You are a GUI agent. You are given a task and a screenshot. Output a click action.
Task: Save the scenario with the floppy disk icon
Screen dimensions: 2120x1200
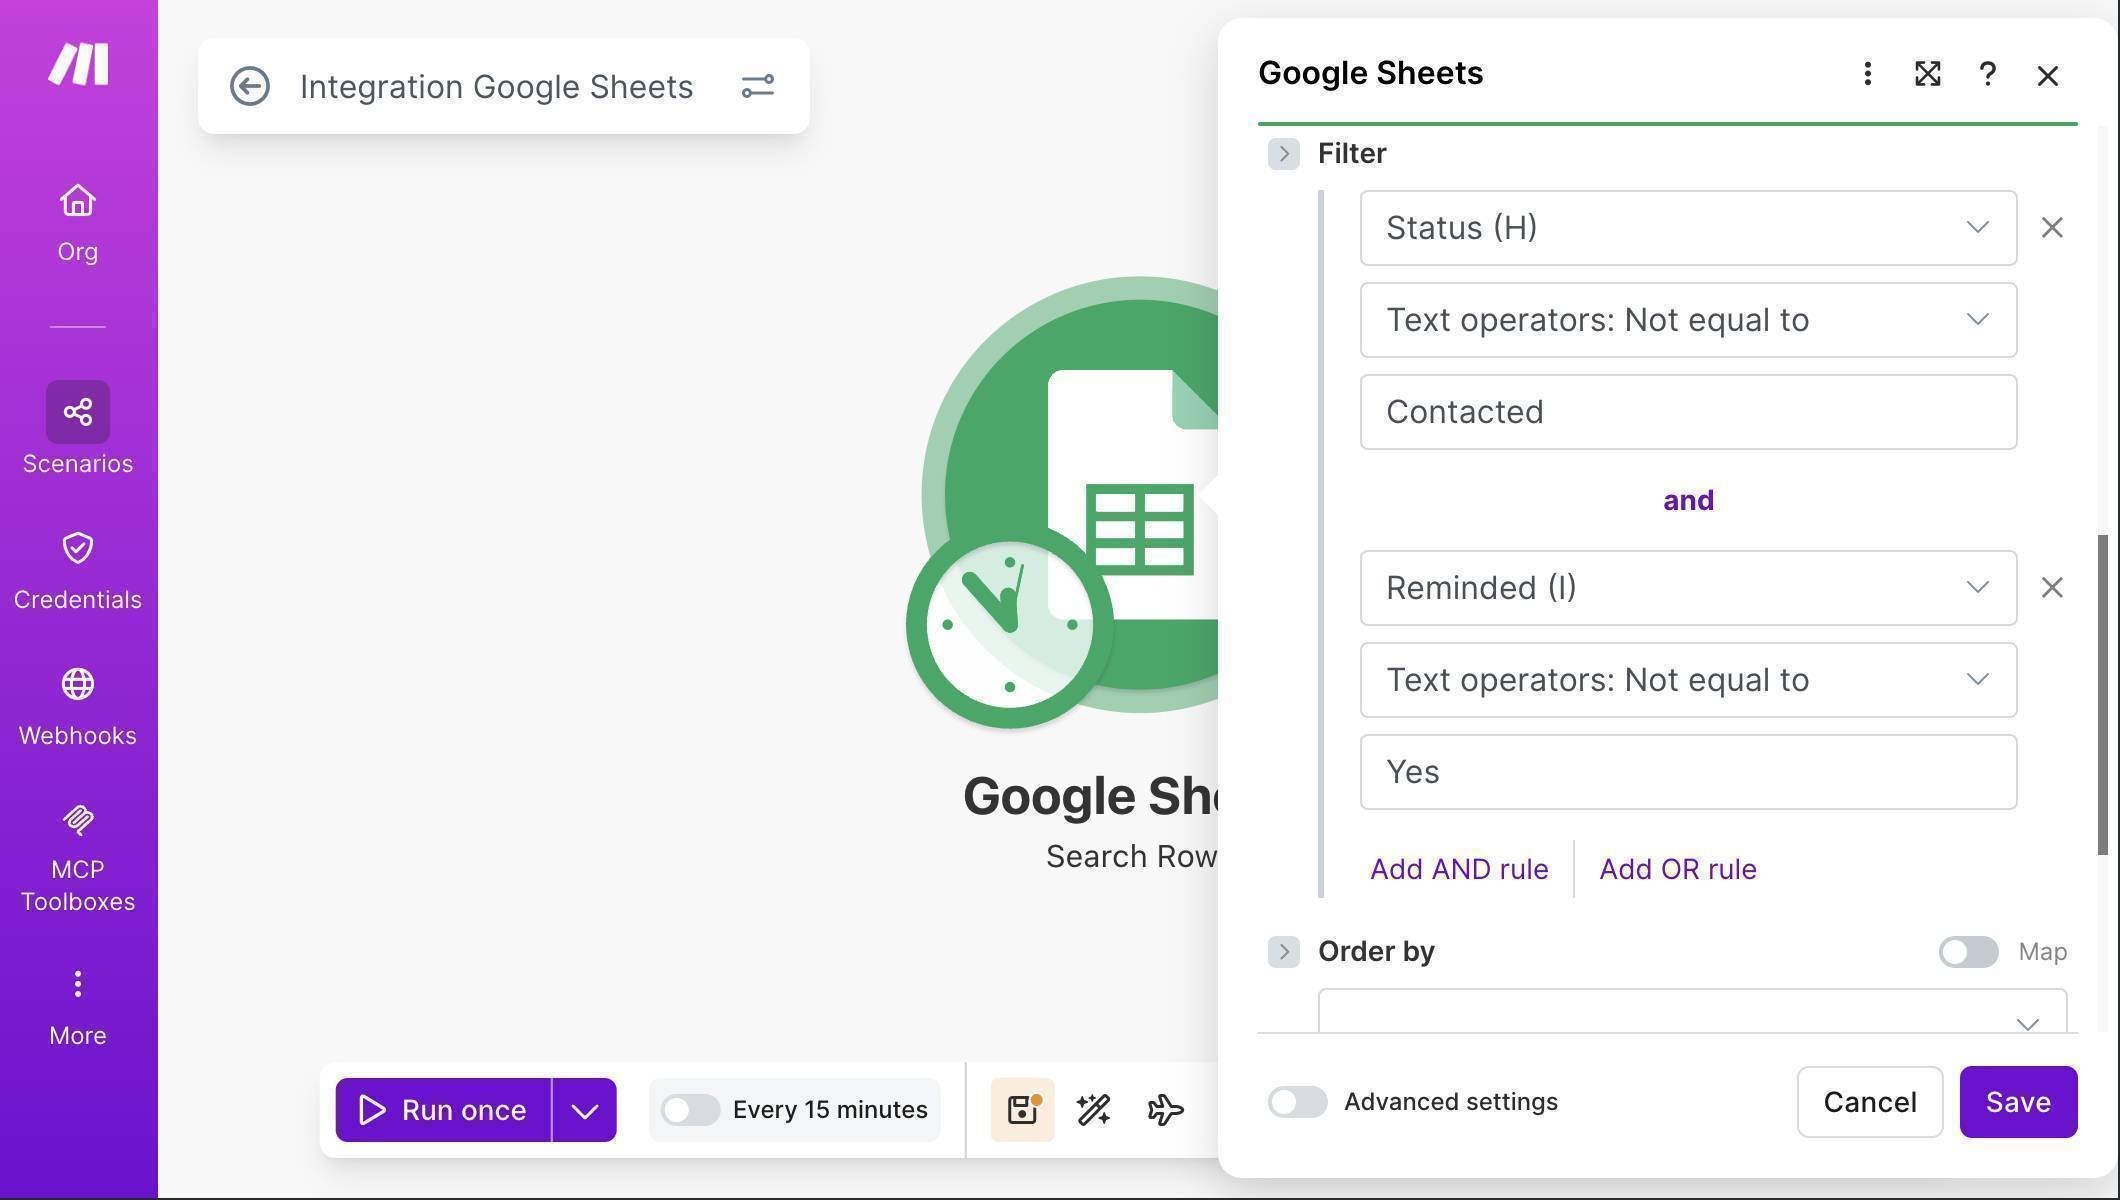(1021, 1109)
